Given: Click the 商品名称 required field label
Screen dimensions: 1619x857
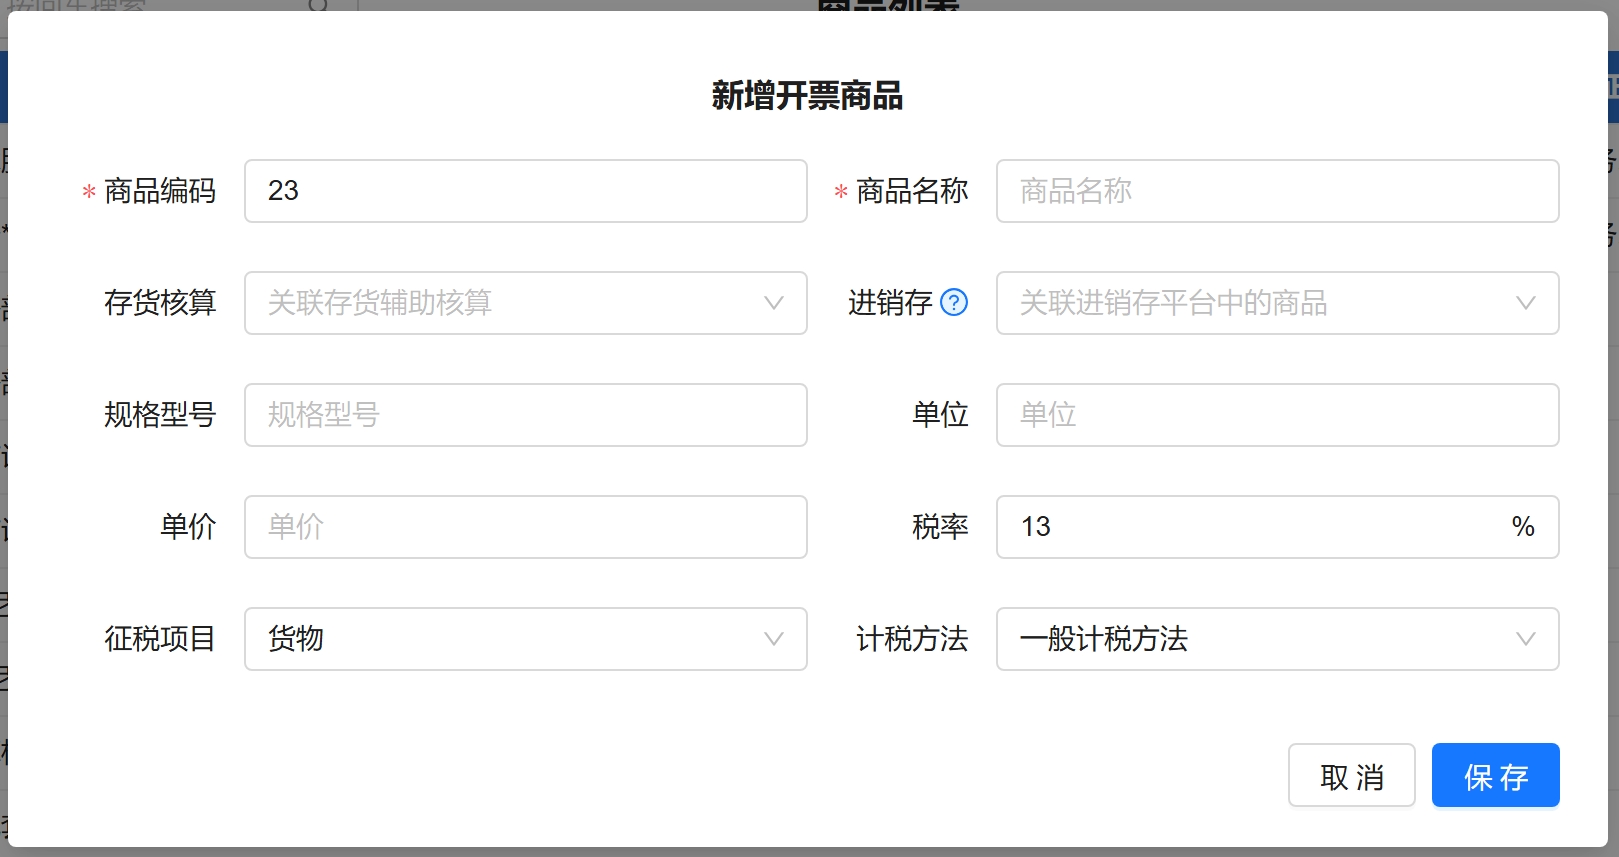Looking at the screenshot, I should [912, 191].
